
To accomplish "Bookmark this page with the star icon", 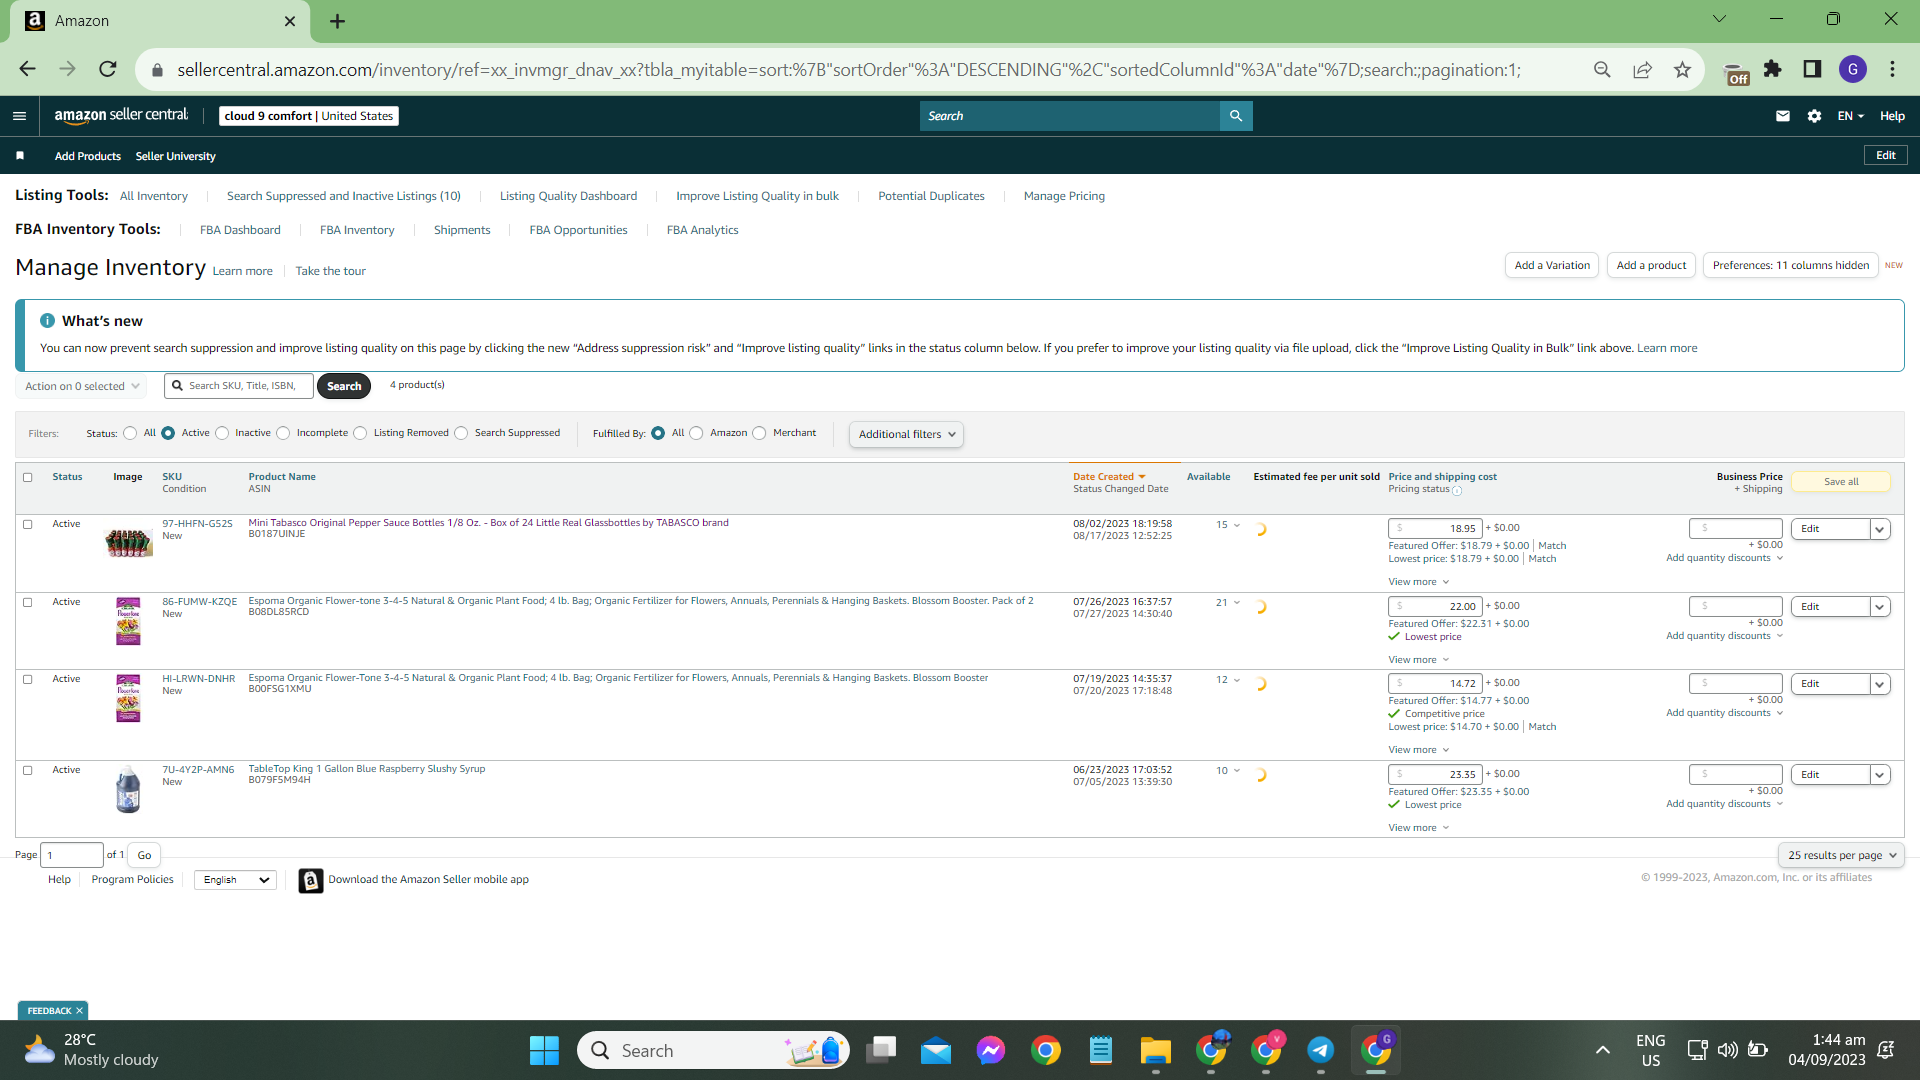I will [1683, 69].
